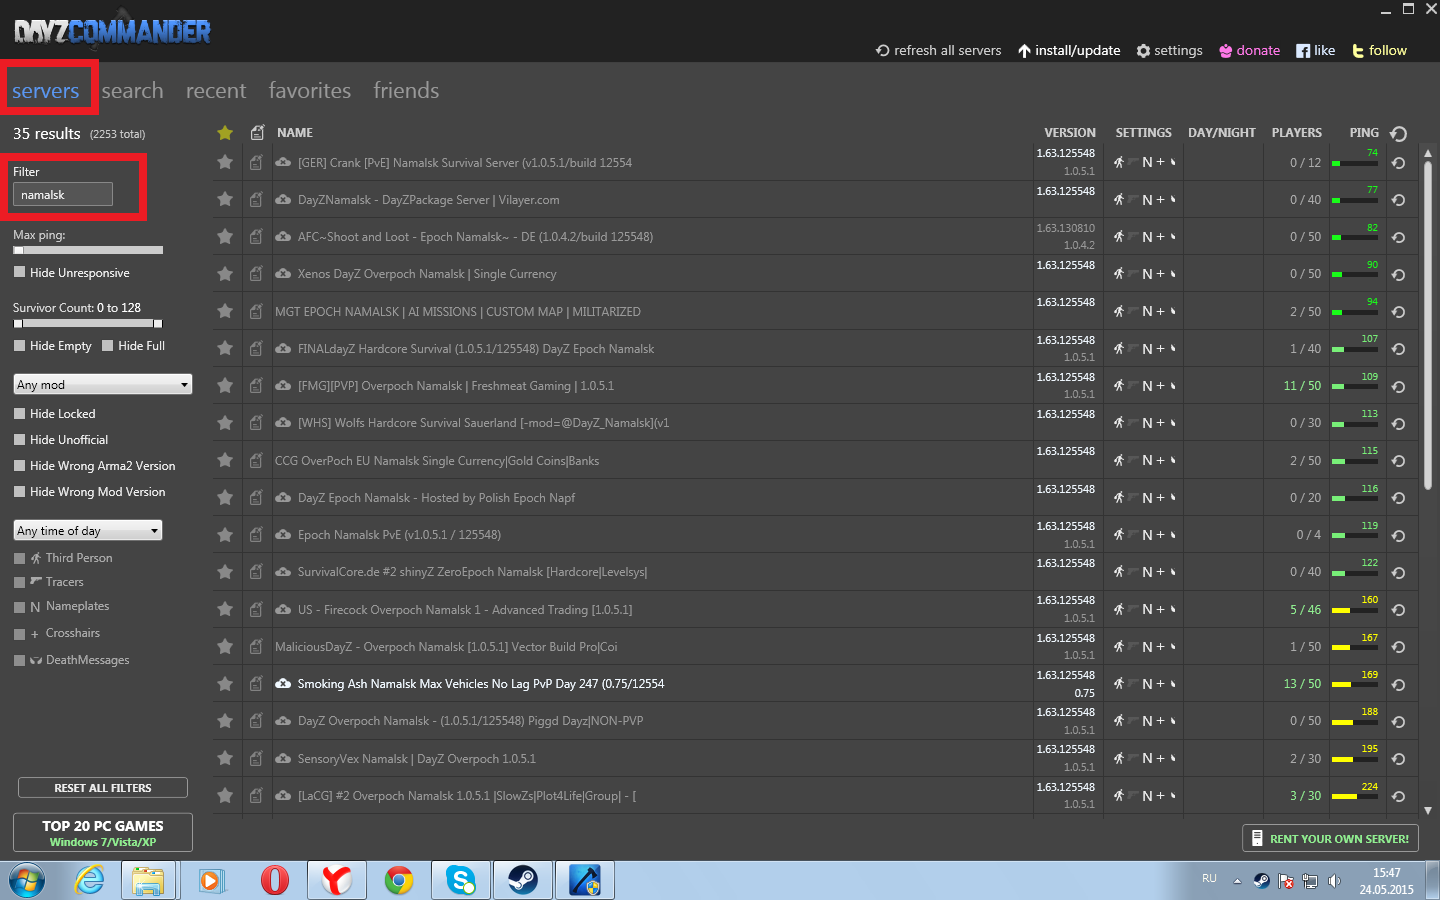Click the follow link
The image size is (1440, 900).
(x=1379, y=50)
